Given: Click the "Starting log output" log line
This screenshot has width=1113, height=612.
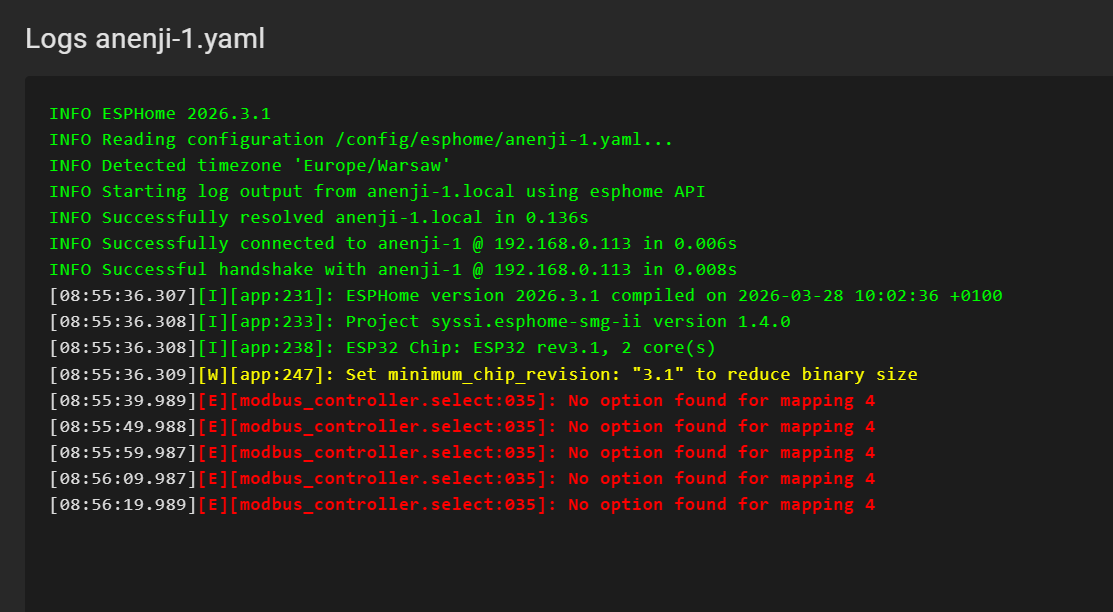Looking at the screenshot, I should coord(377,192).
